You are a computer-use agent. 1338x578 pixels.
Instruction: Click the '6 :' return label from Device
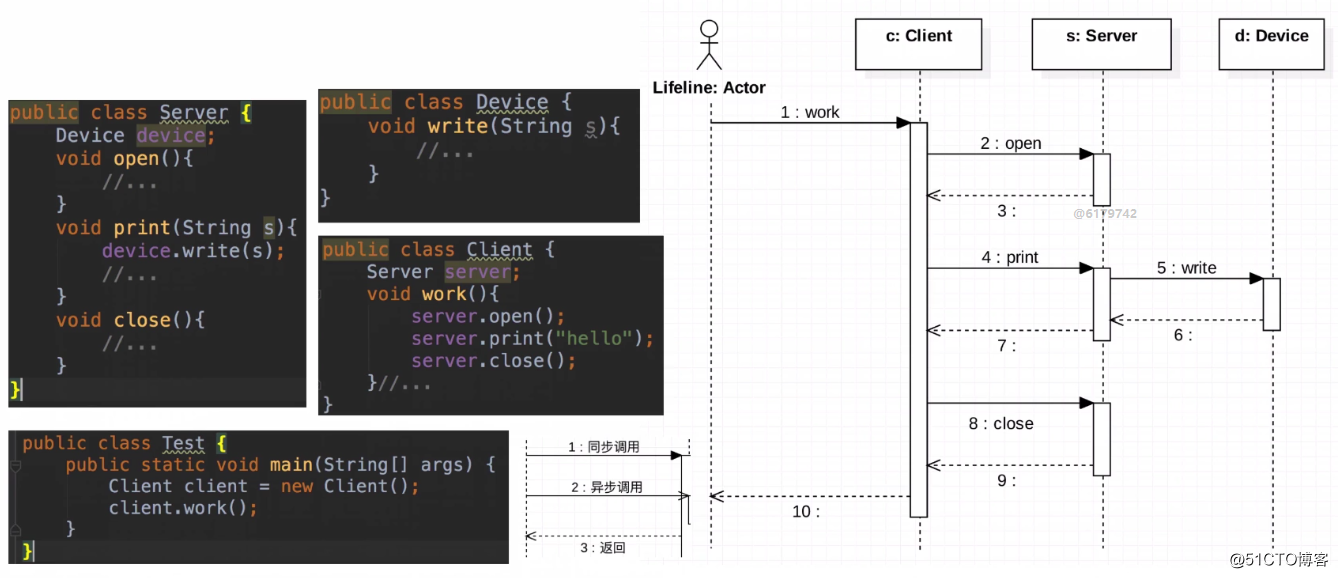coord(1183,335)
